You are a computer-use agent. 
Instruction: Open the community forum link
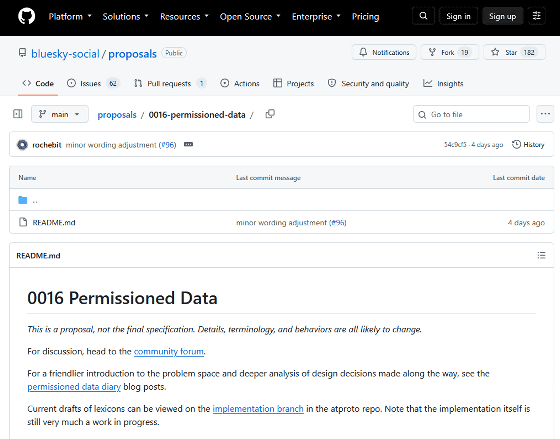coord(169,351)
